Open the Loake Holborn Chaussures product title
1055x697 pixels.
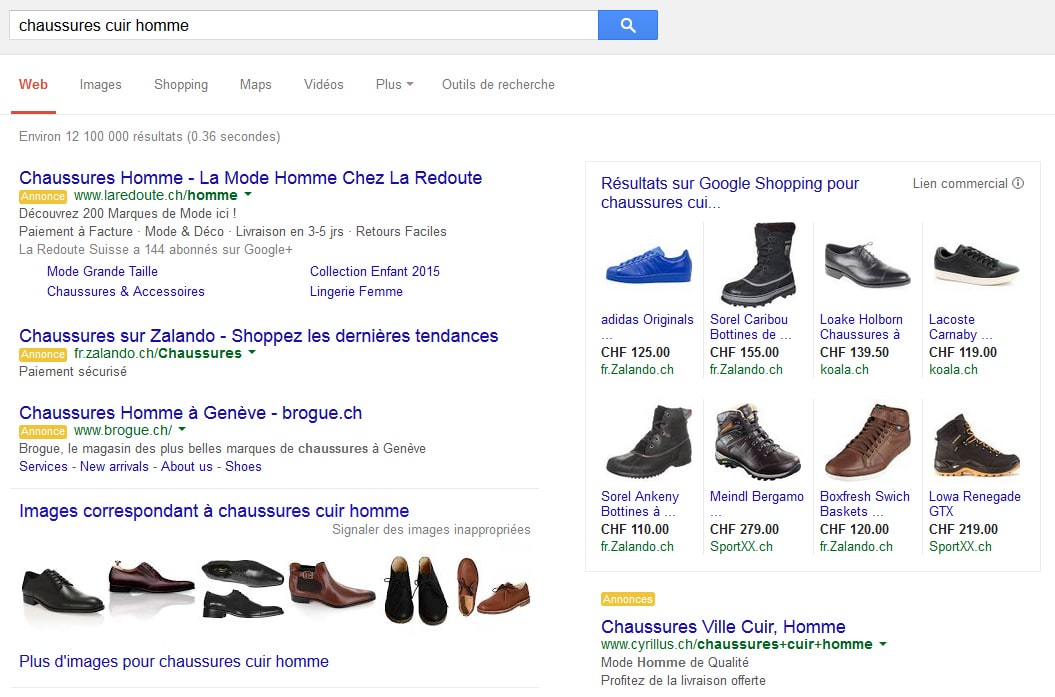pyautogui.click(x=861, y=327)
